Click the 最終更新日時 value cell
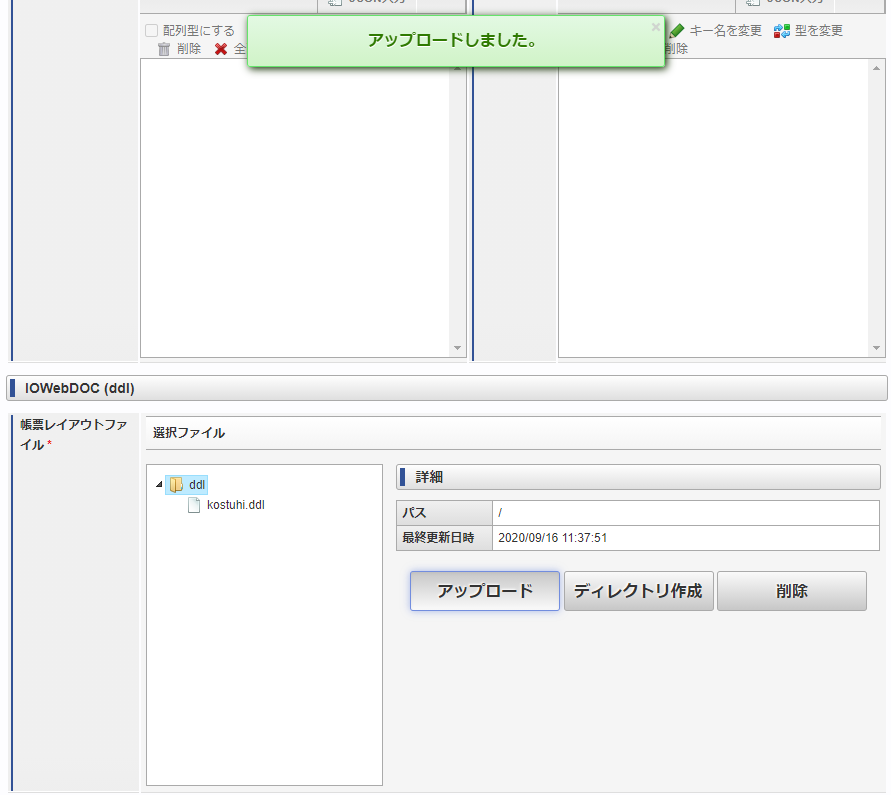Viewport: 891px width, 795px height. tap(685, 538)
